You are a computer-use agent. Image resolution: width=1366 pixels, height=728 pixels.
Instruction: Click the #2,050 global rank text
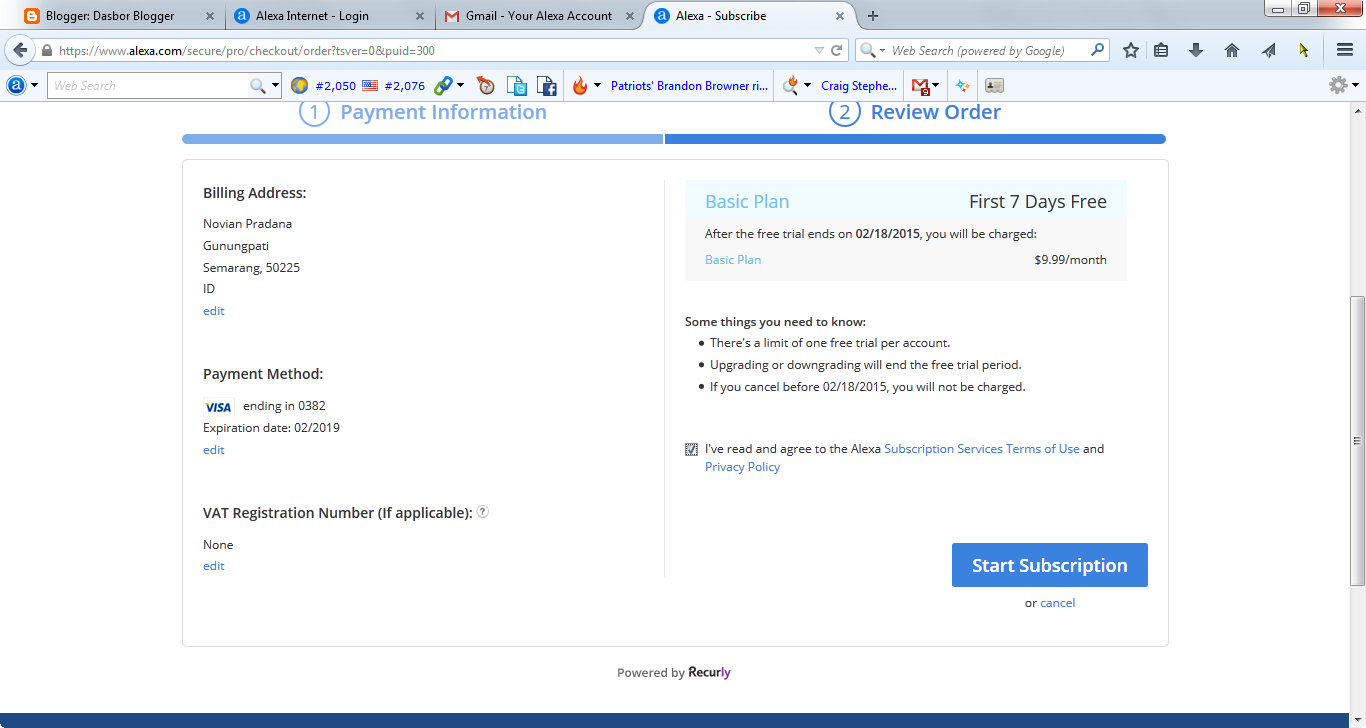pyautogui.click(x=335, y=86)
